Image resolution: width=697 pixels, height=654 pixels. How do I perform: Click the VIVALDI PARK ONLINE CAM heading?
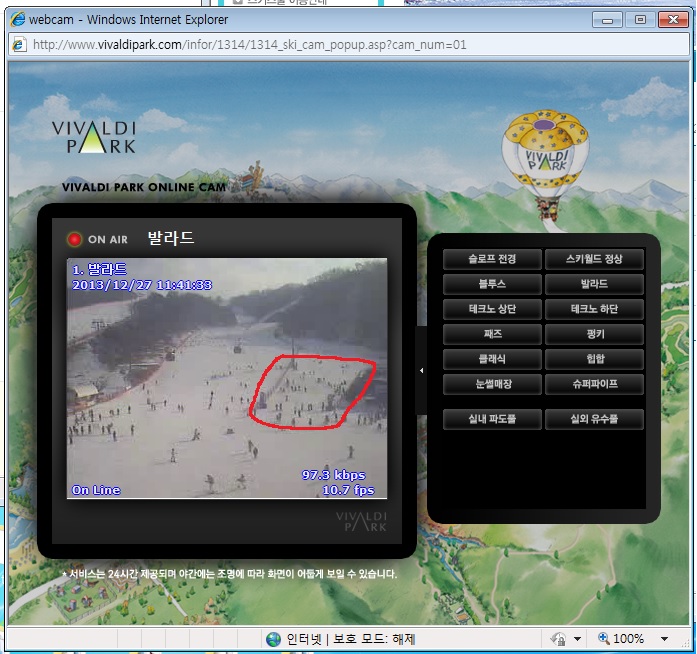[144, 187]
